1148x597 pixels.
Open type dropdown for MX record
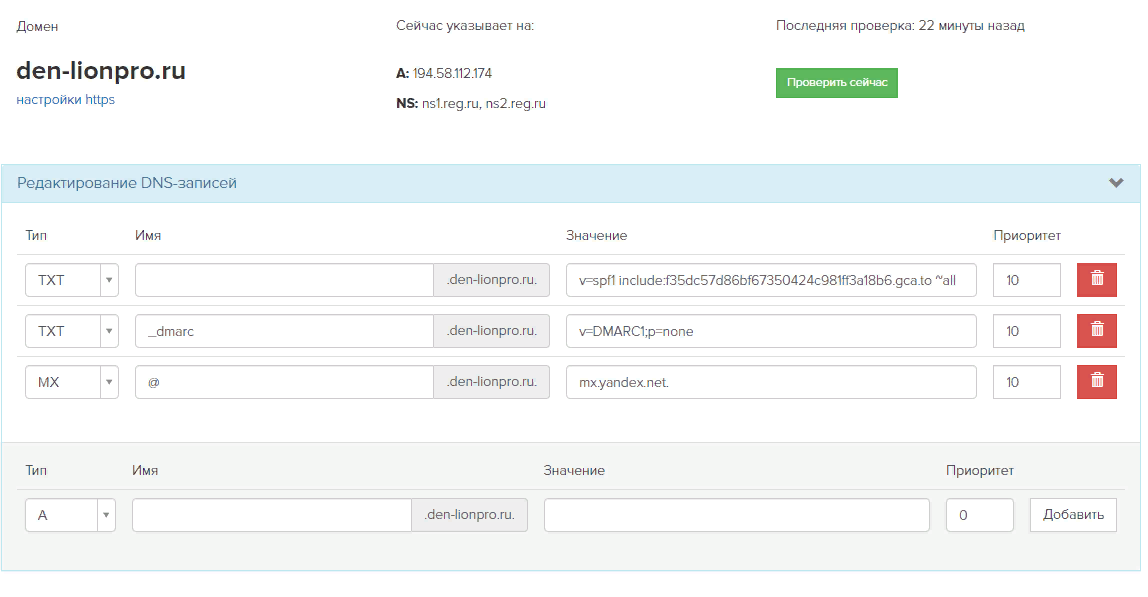coord(72,382)
